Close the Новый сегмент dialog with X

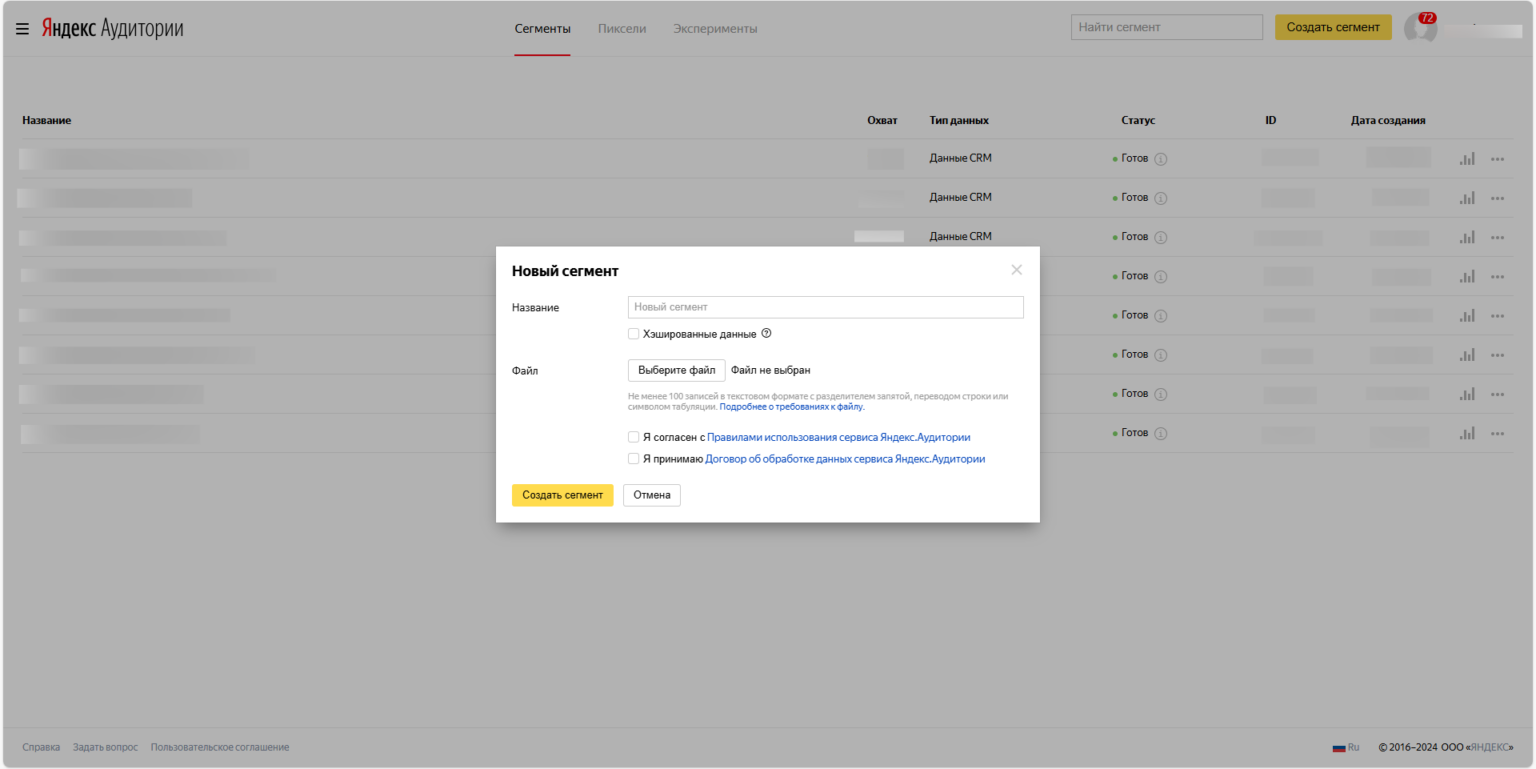[1016, 270]
